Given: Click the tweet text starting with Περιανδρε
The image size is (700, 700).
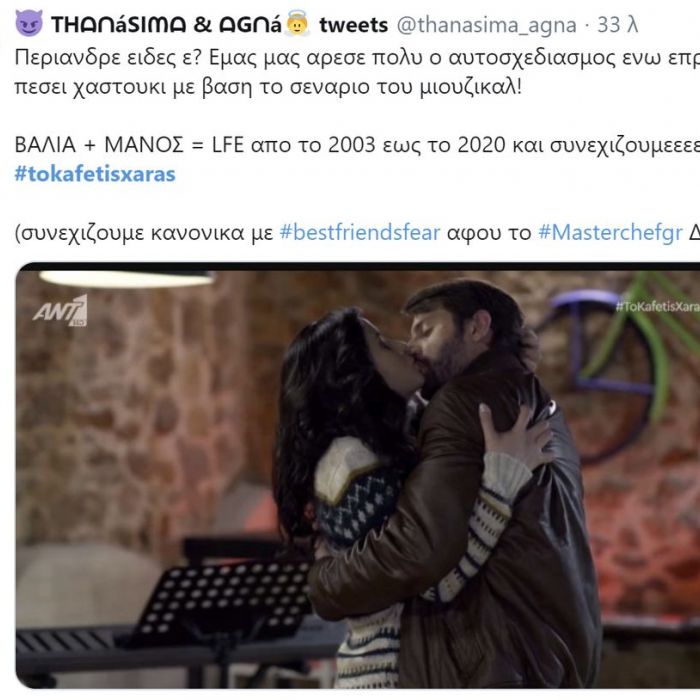Looking at the screenshot, I should (357, 71).
